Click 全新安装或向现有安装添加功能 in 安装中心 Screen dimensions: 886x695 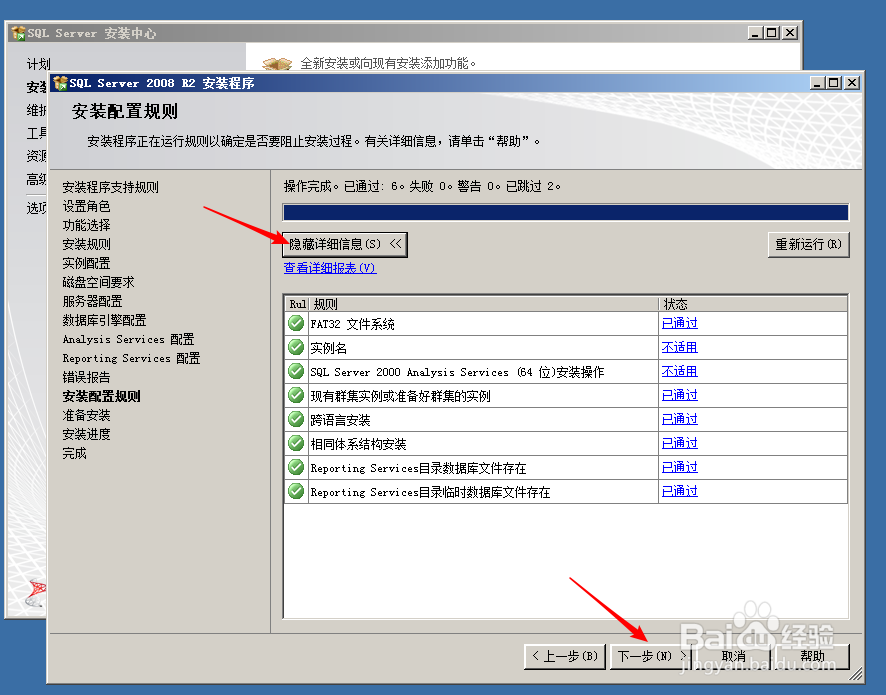tap(388, 63)
